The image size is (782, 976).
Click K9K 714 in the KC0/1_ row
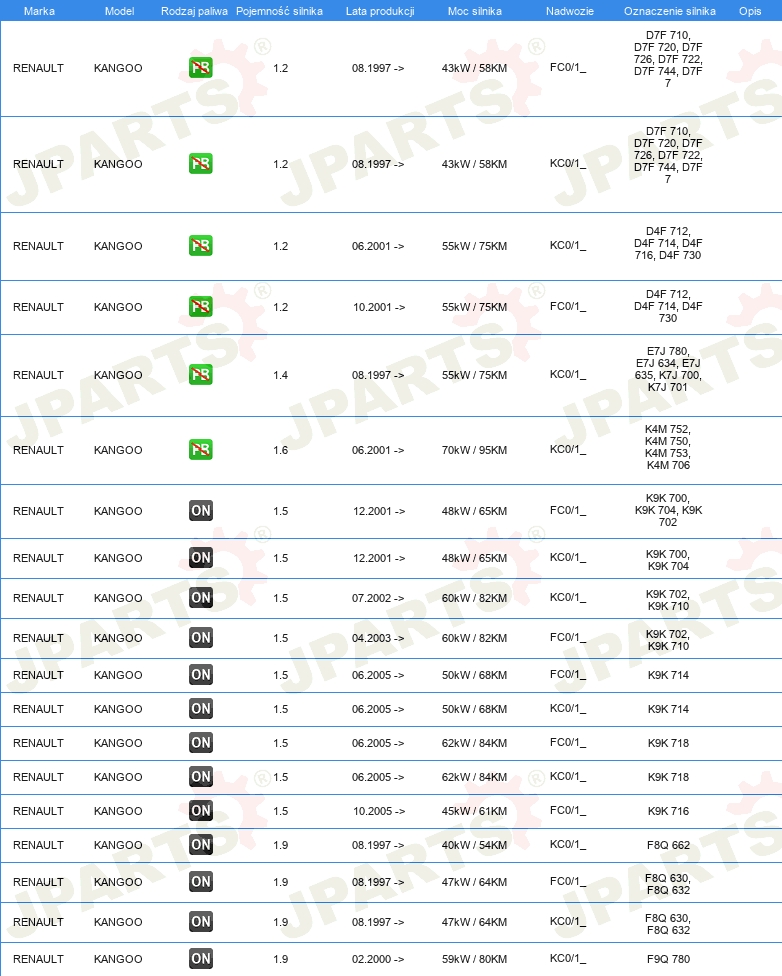pyautogui.click(x=668, y=709)
